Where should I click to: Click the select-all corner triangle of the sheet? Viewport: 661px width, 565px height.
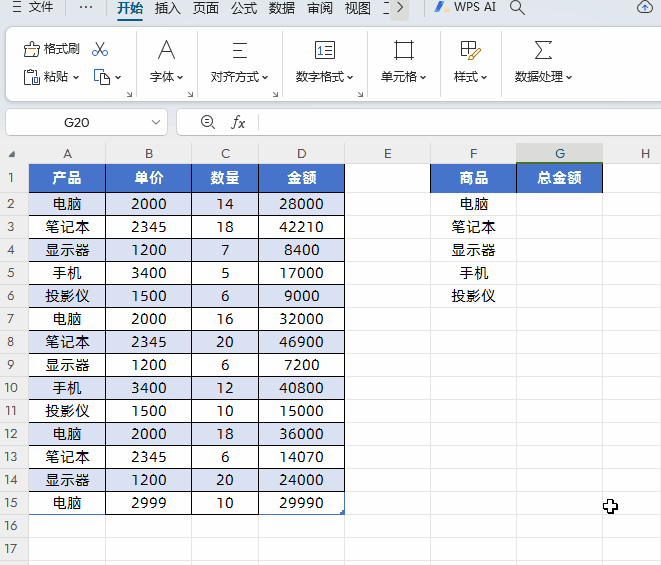pyautogui.click(x=12, y=154)
